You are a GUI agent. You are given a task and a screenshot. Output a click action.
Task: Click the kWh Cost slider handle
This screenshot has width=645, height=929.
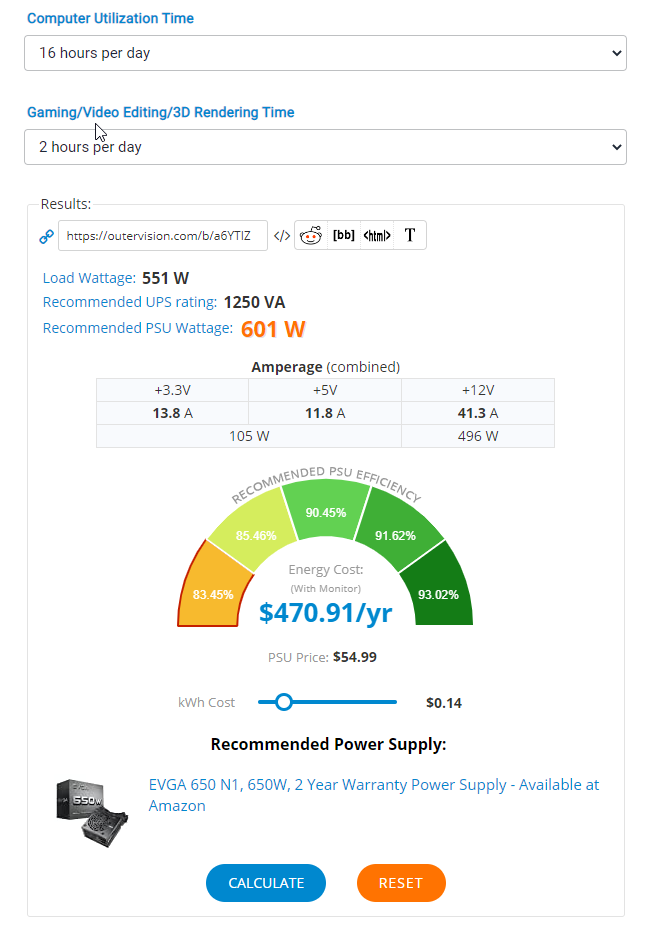click(284, 702)
